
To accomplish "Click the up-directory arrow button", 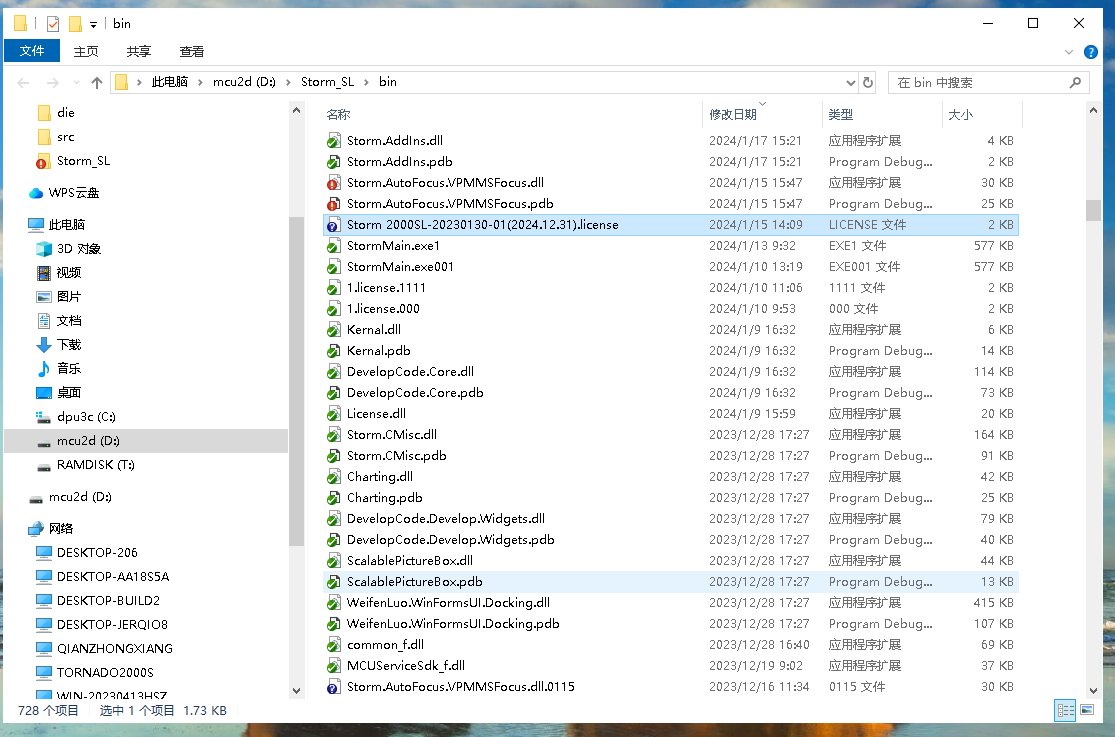I will tap(96, 83).
